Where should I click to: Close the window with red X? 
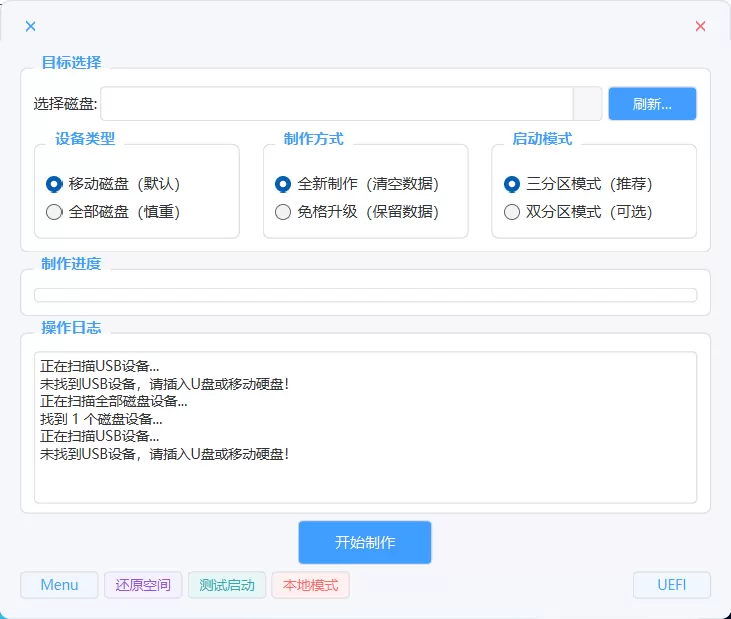click(x=700, y=26)
